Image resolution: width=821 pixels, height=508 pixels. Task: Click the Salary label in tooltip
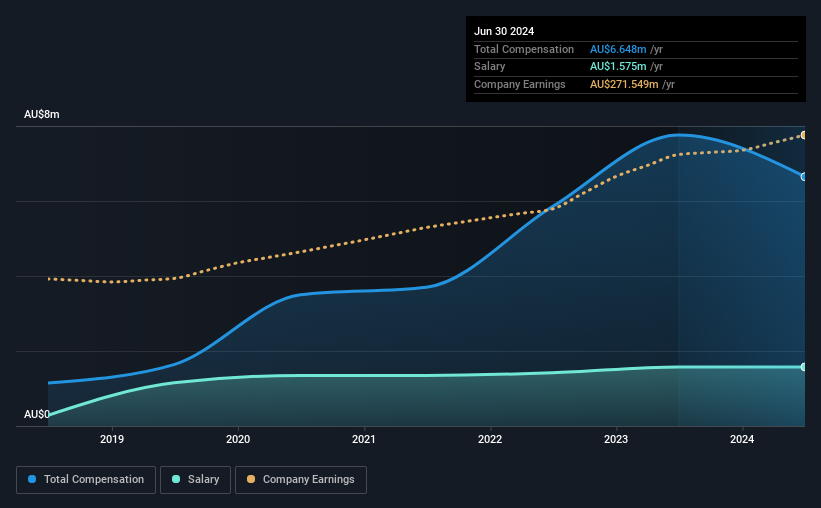pos(490,67)
